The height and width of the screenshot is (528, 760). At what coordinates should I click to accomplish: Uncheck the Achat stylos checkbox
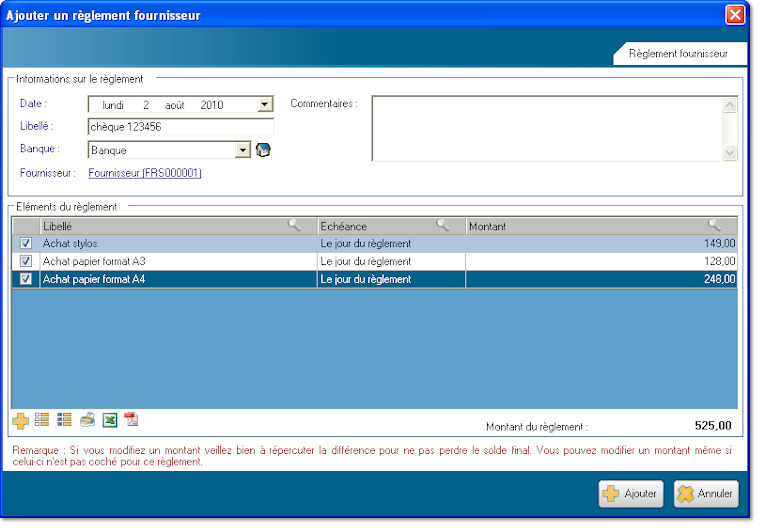coord(26,243)
